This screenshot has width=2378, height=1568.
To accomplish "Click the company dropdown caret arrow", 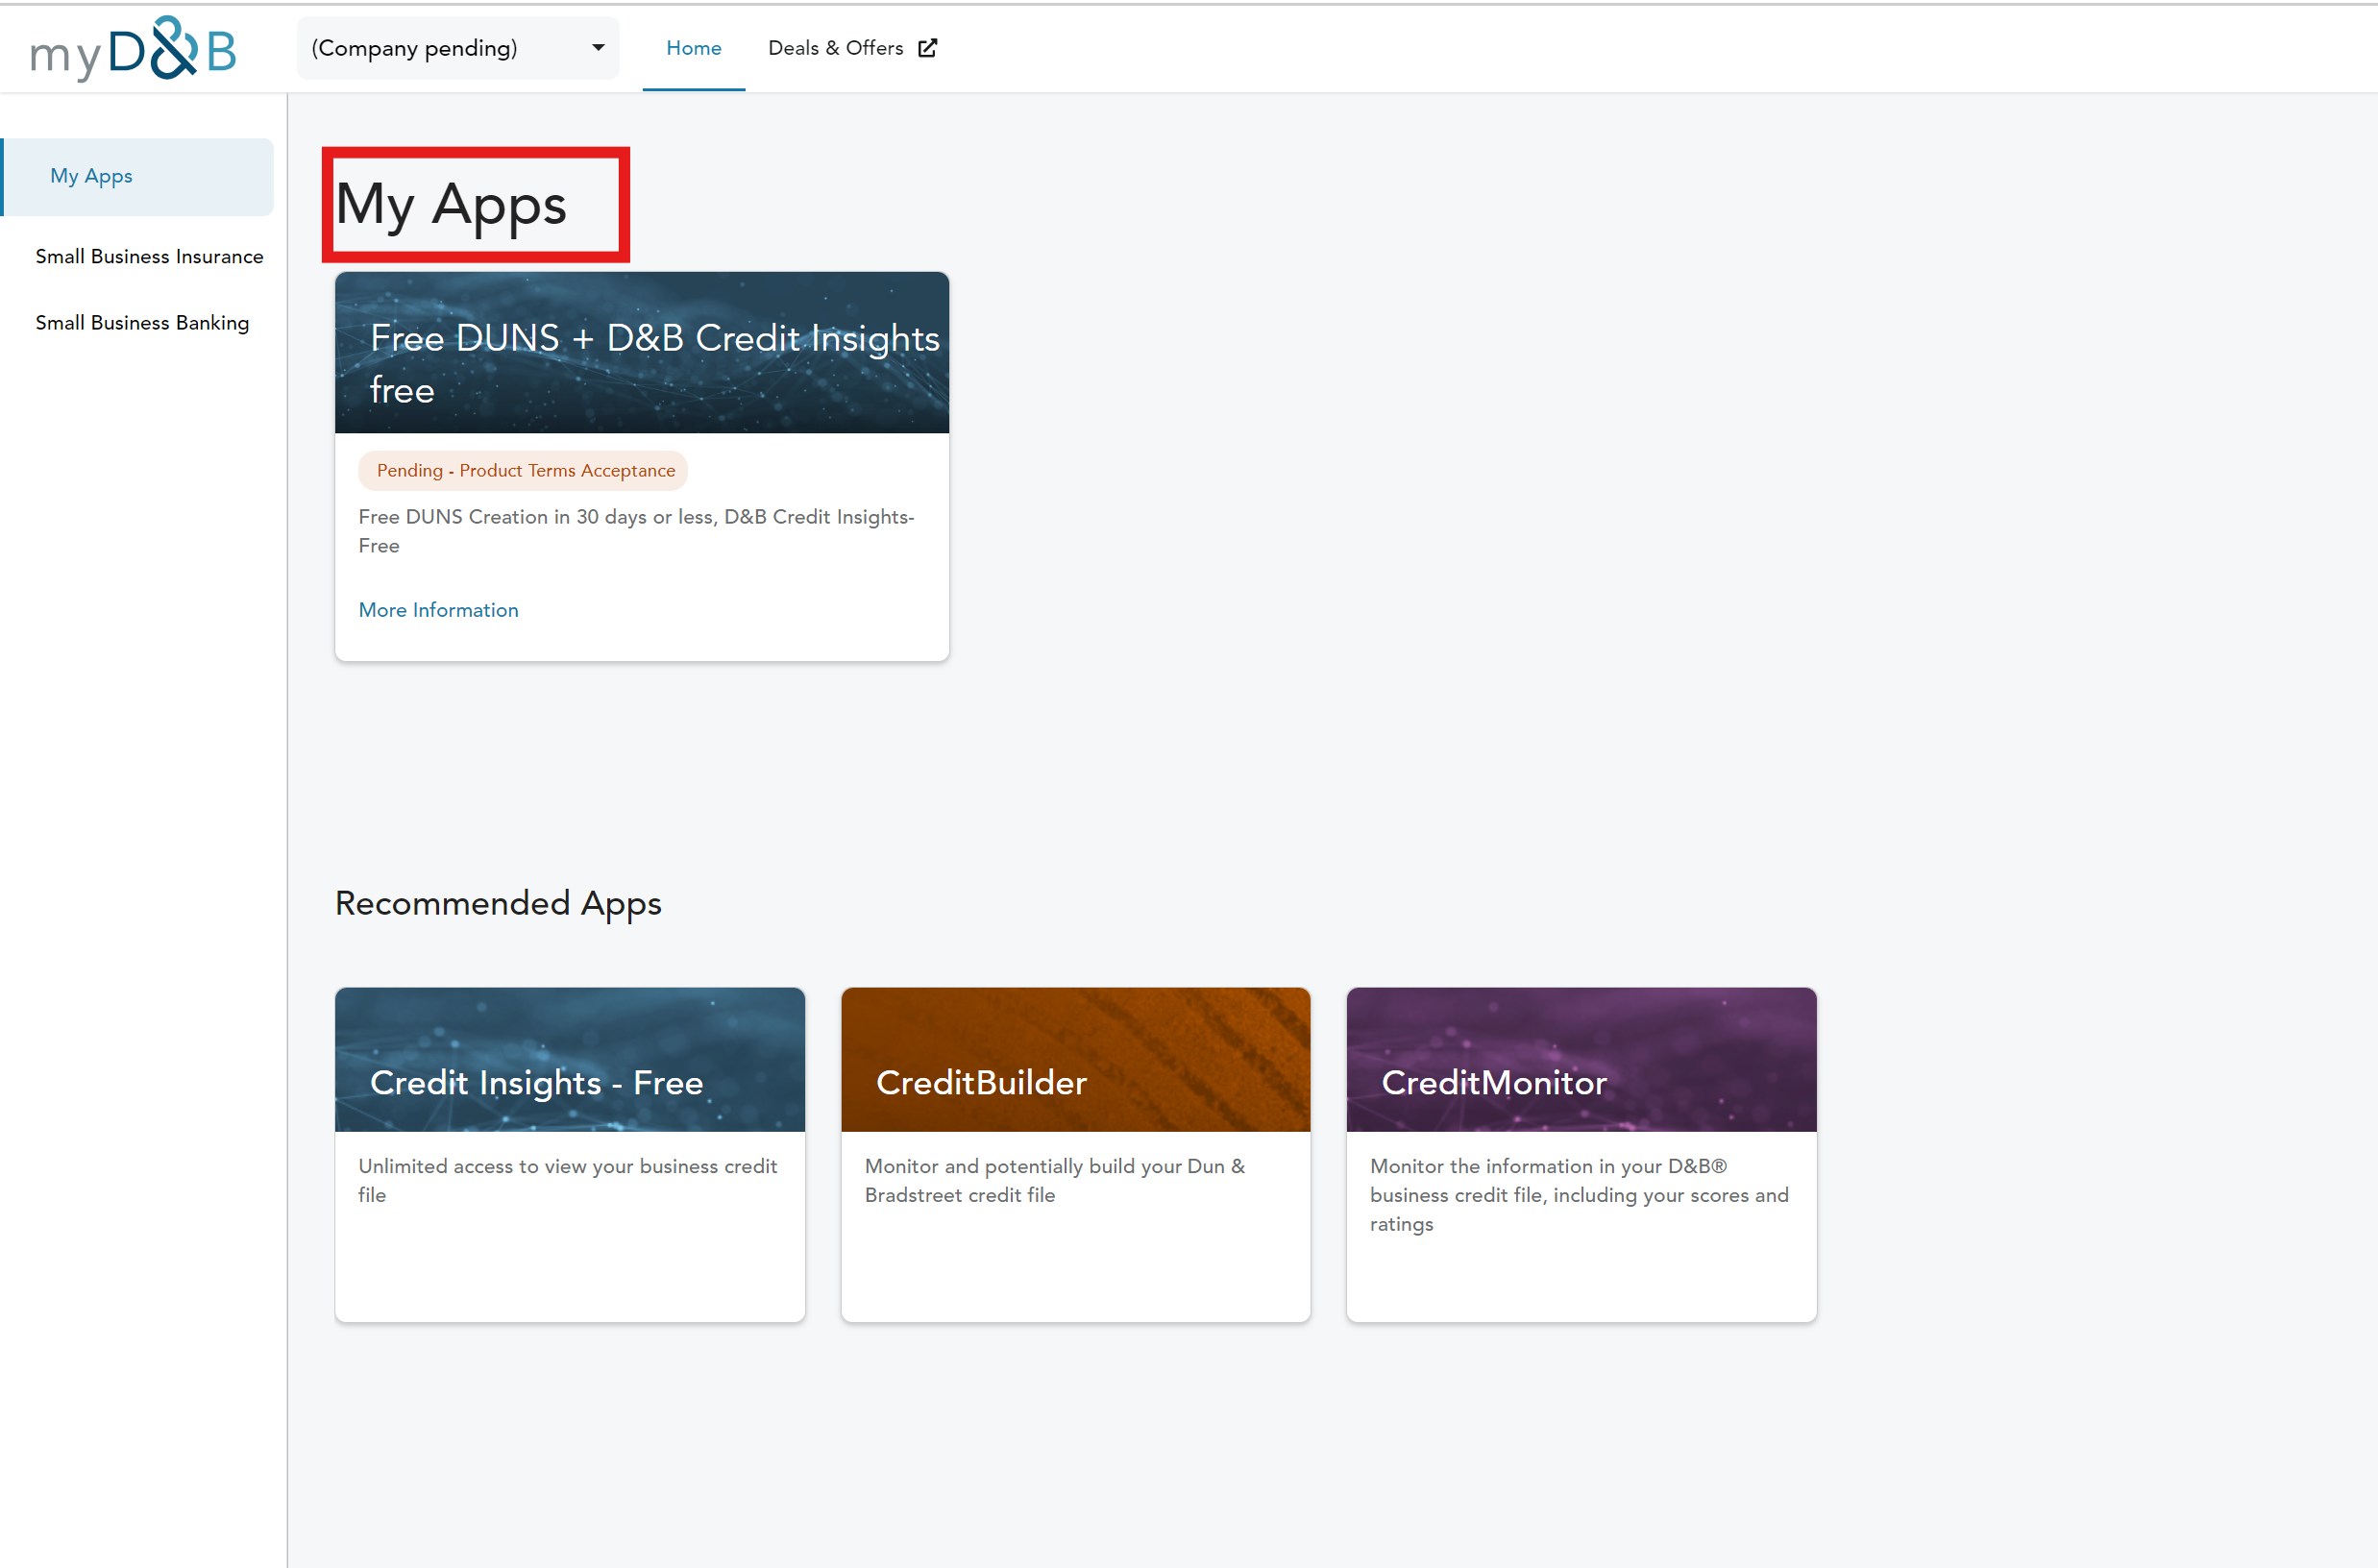I will click(x=598, y=48).
